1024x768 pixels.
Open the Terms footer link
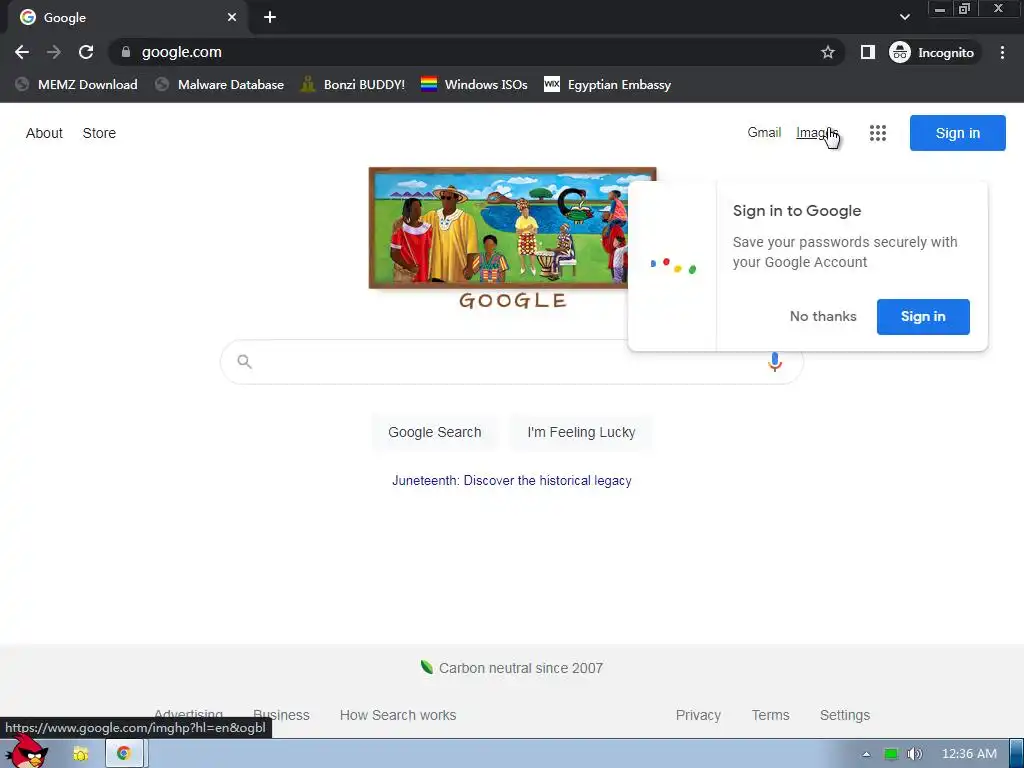(x=771, y=715)
